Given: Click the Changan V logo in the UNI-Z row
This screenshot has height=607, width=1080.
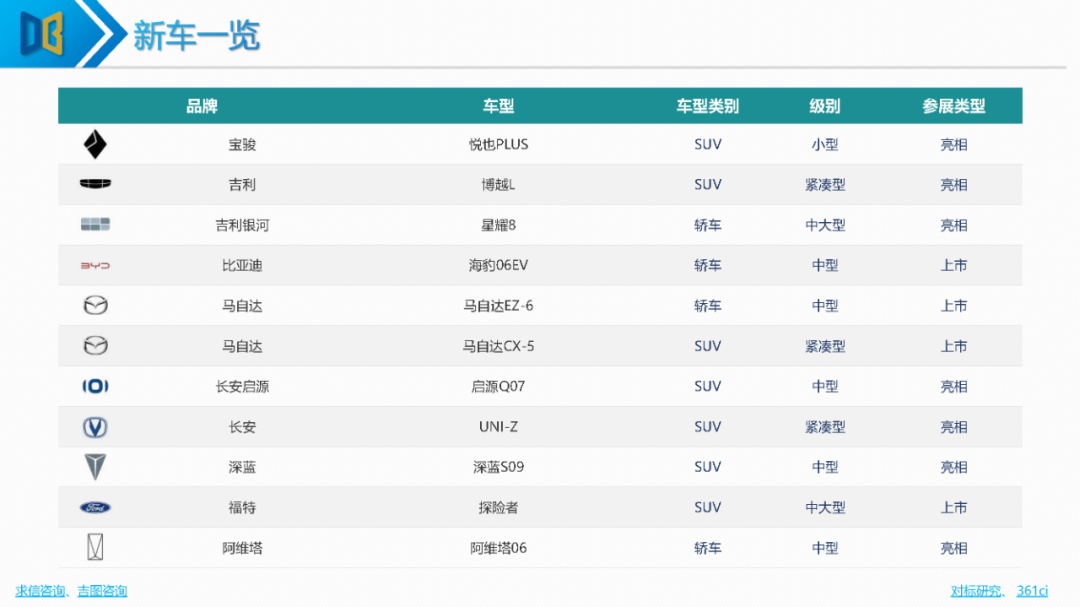Looking at the screenshot, I should pyautogui.click(x=95, y=427).
